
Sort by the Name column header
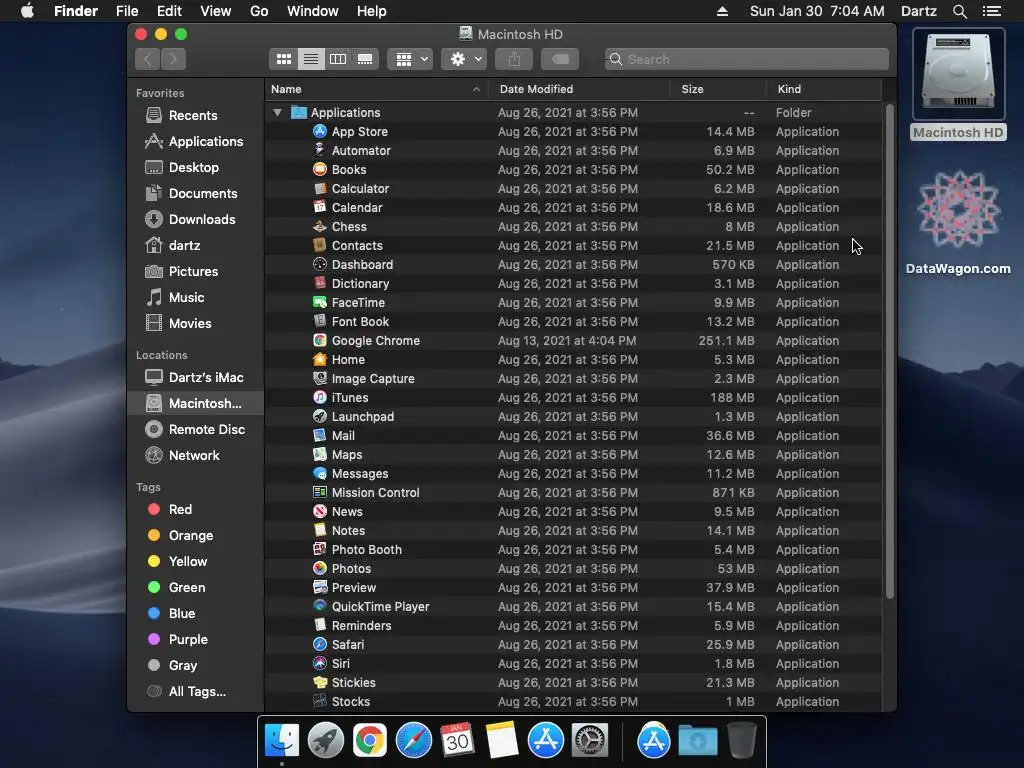(376, 89)
